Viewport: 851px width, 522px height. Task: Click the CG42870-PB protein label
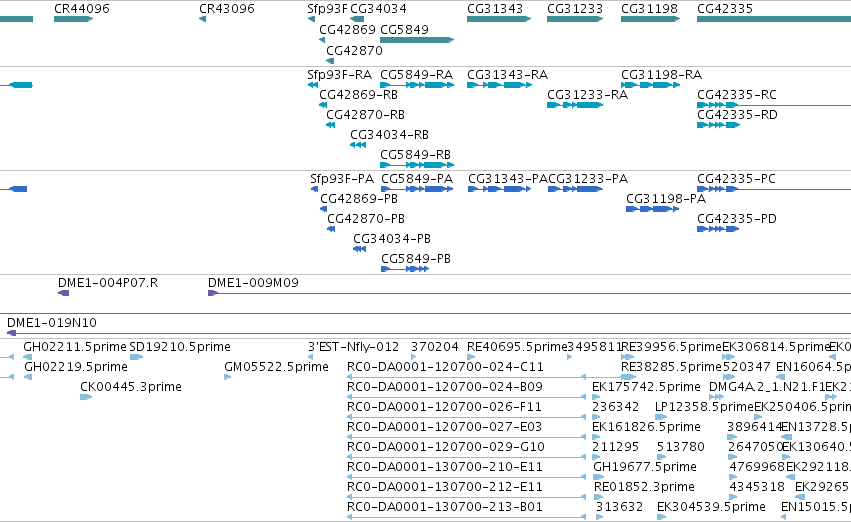point(366,219)
